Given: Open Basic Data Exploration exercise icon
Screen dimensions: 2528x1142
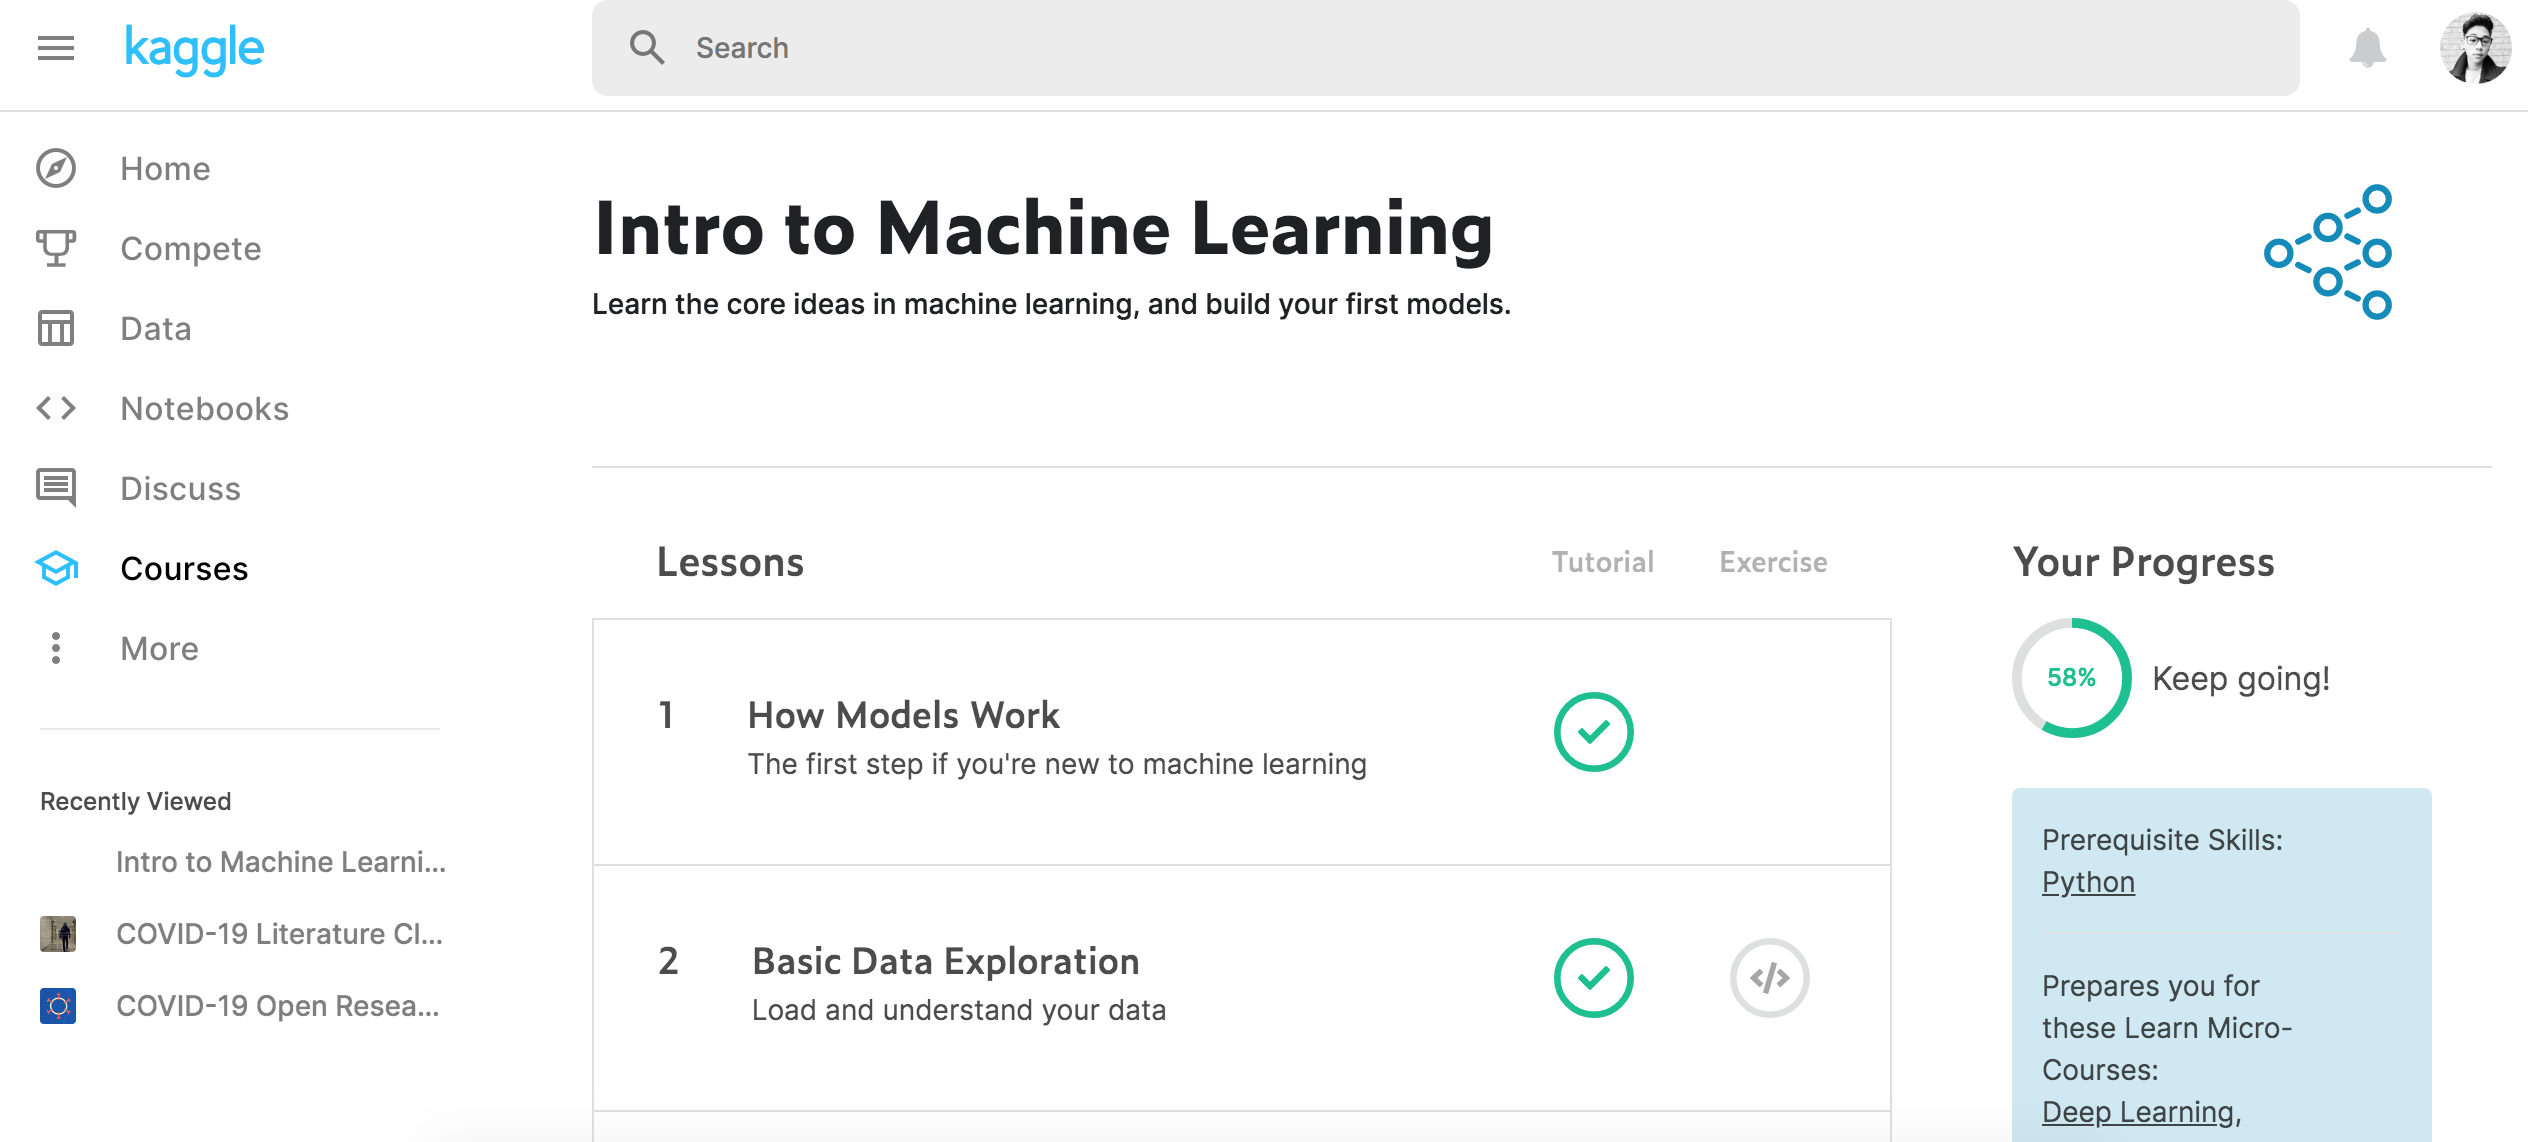Looking at the screenshot, I should (x=1769, y=978).
